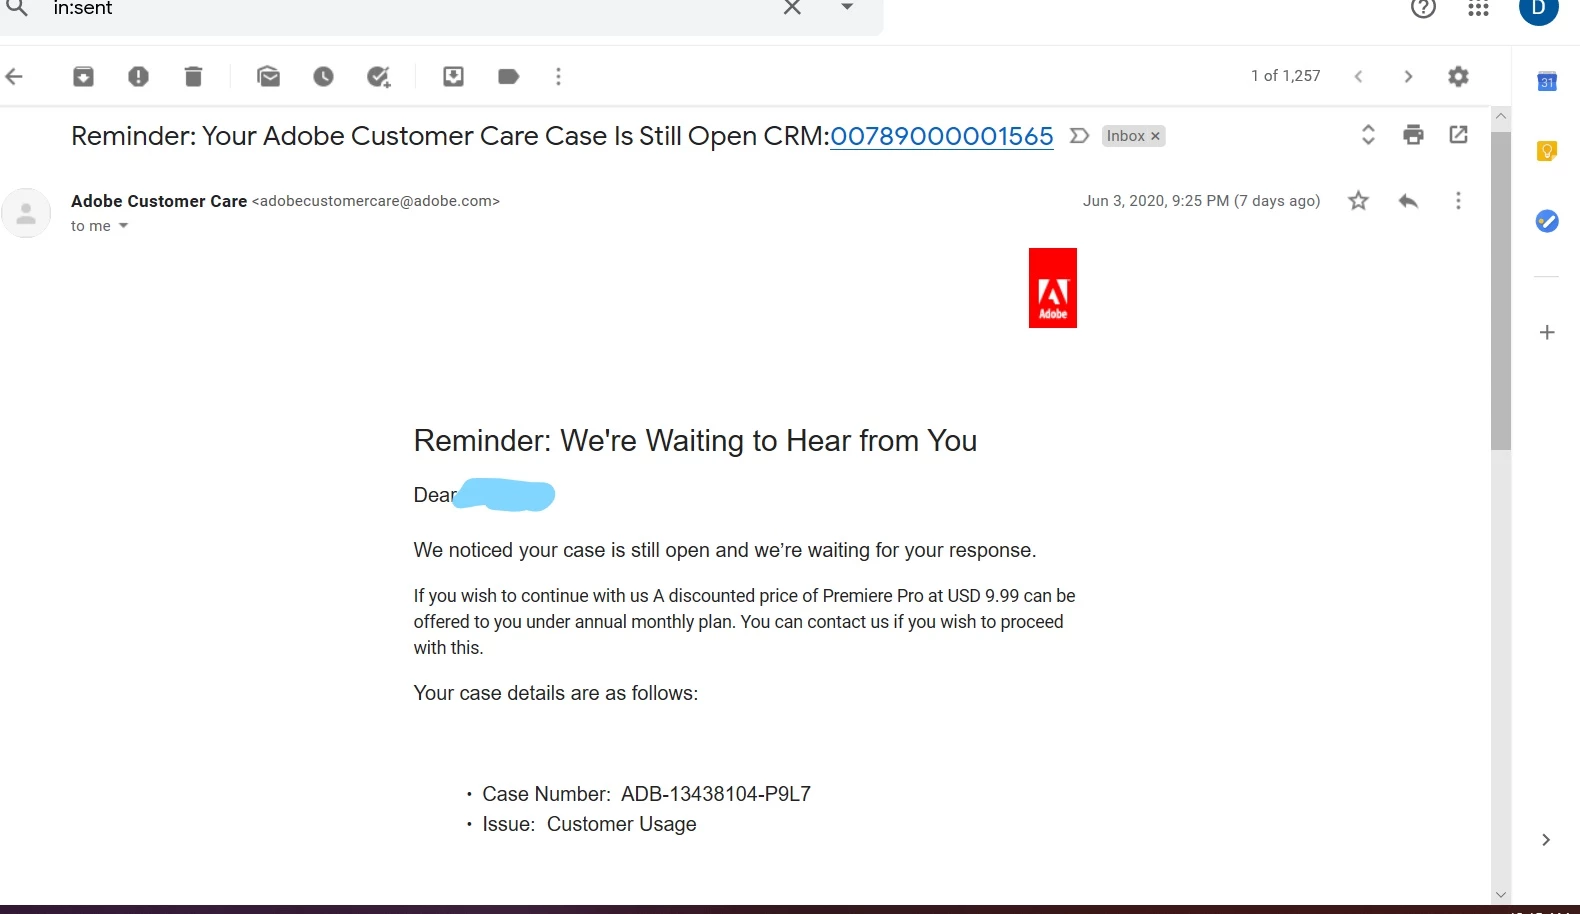Clear the search query
This screenshot has height=914, width=1580.
click(792, 8)
